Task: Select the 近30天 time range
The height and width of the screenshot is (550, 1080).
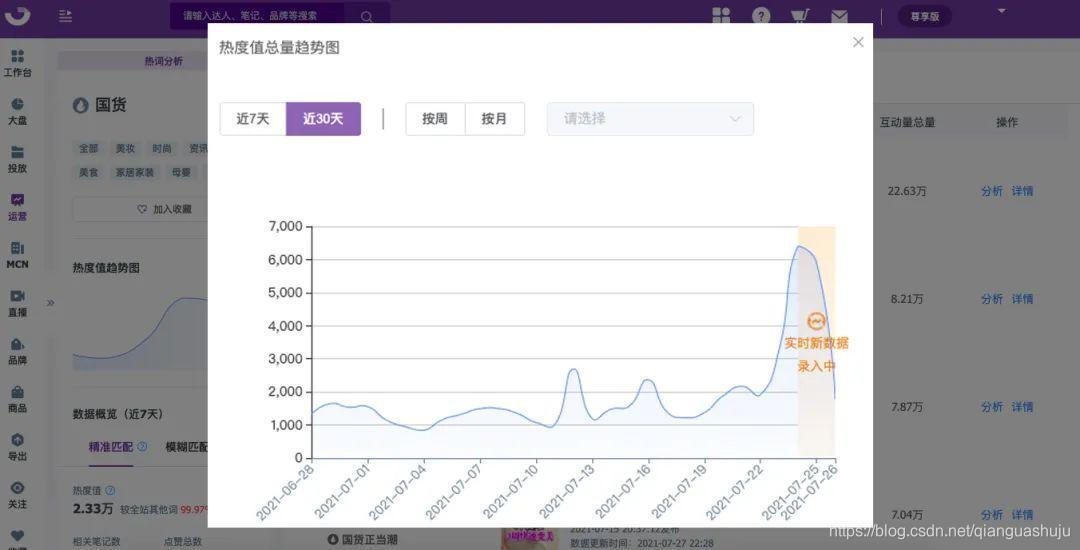Action: [x=323, y=118]
